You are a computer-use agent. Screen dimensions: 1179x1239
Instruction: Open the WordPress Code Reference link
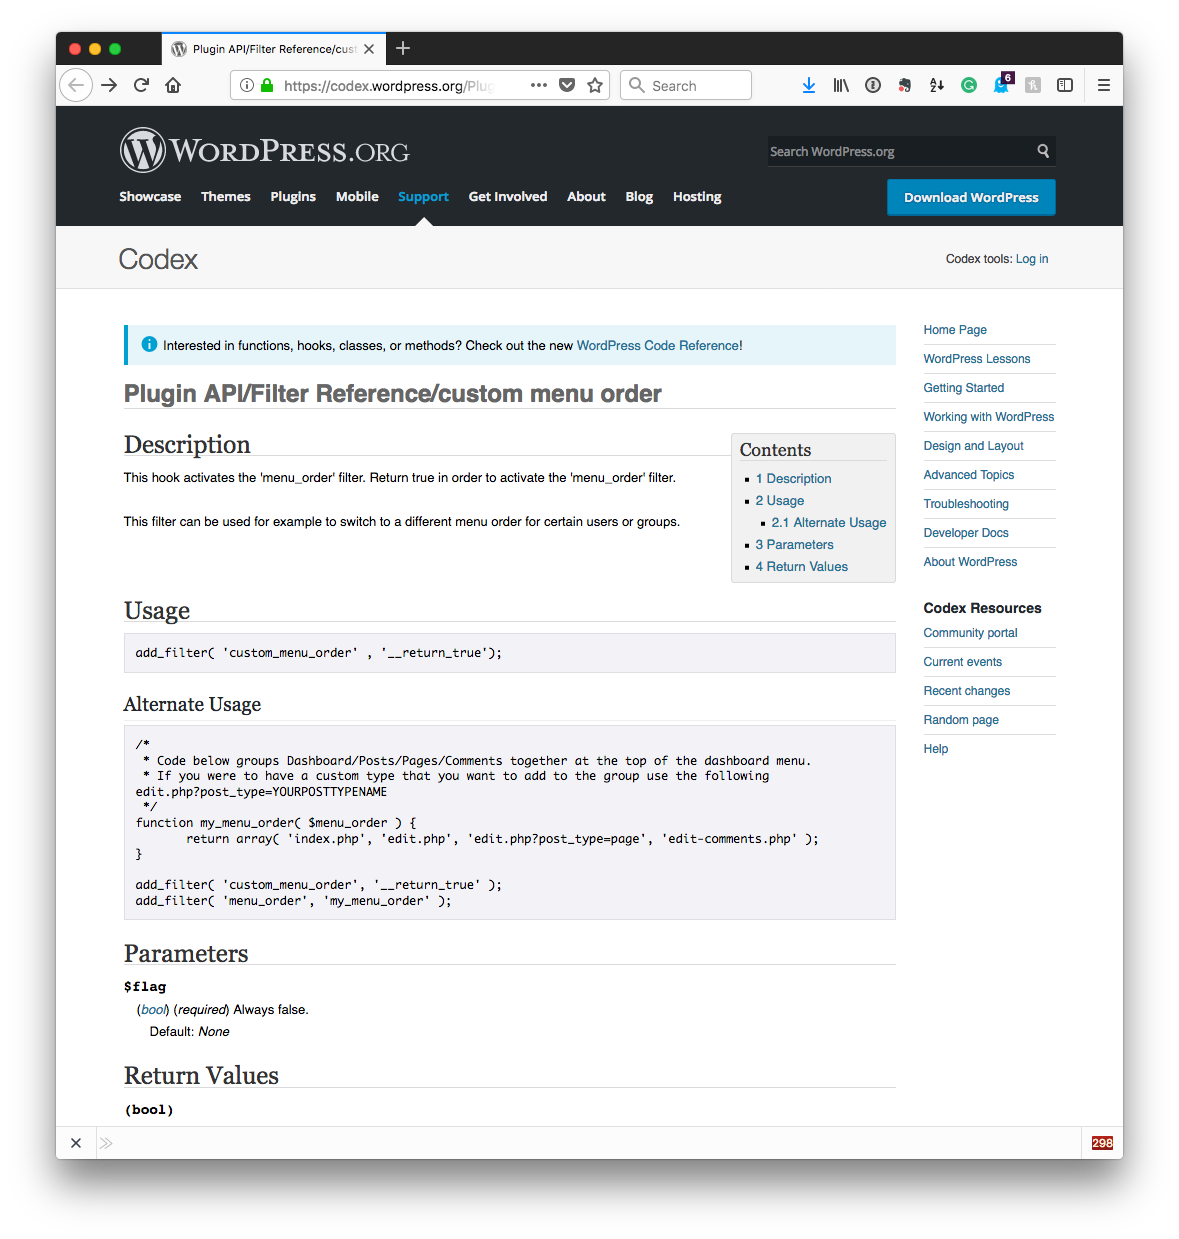(x=657, y=345)
